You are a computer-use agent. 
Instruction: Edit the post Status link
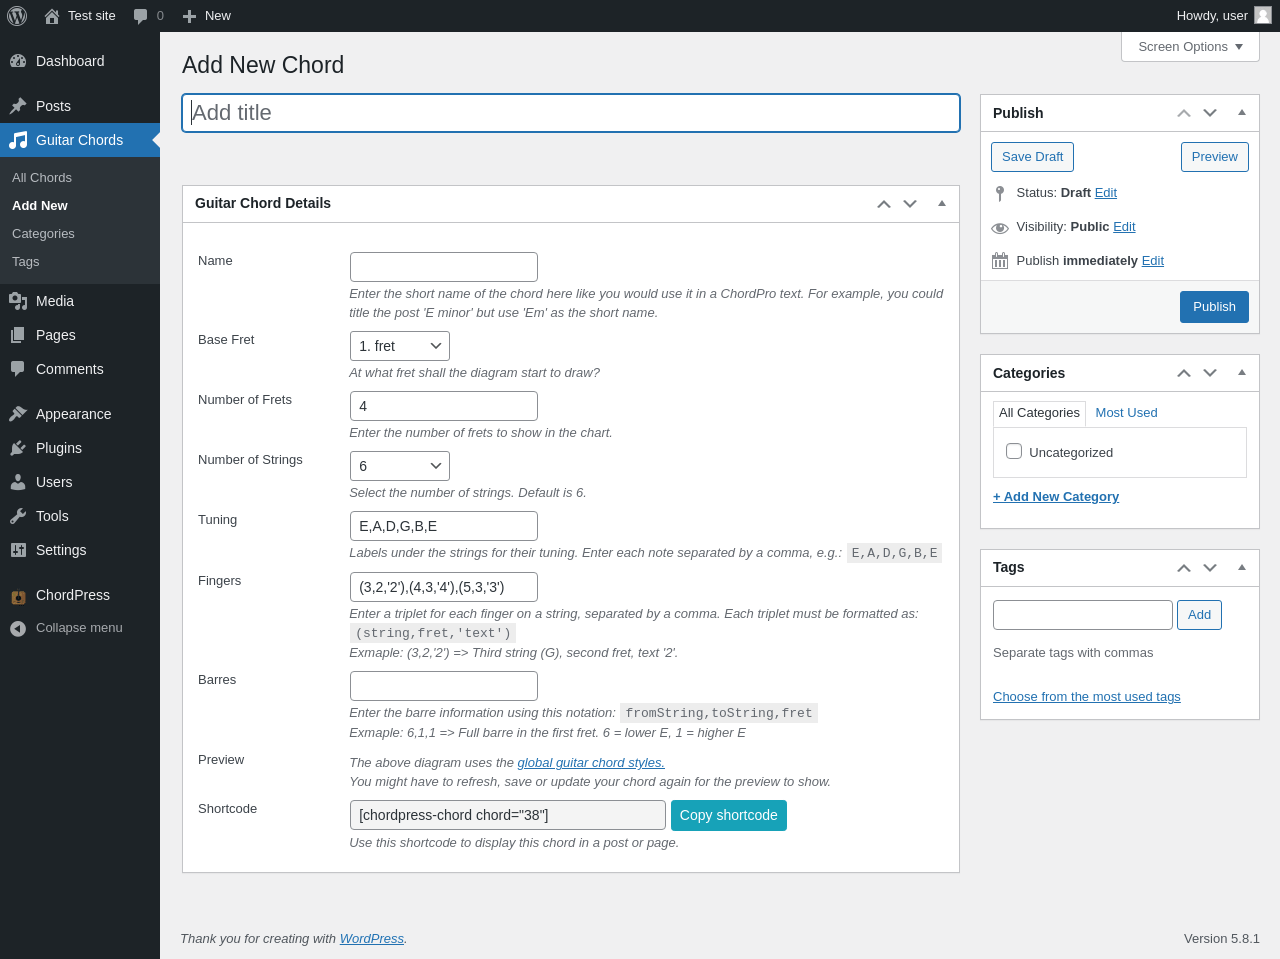1106,193
